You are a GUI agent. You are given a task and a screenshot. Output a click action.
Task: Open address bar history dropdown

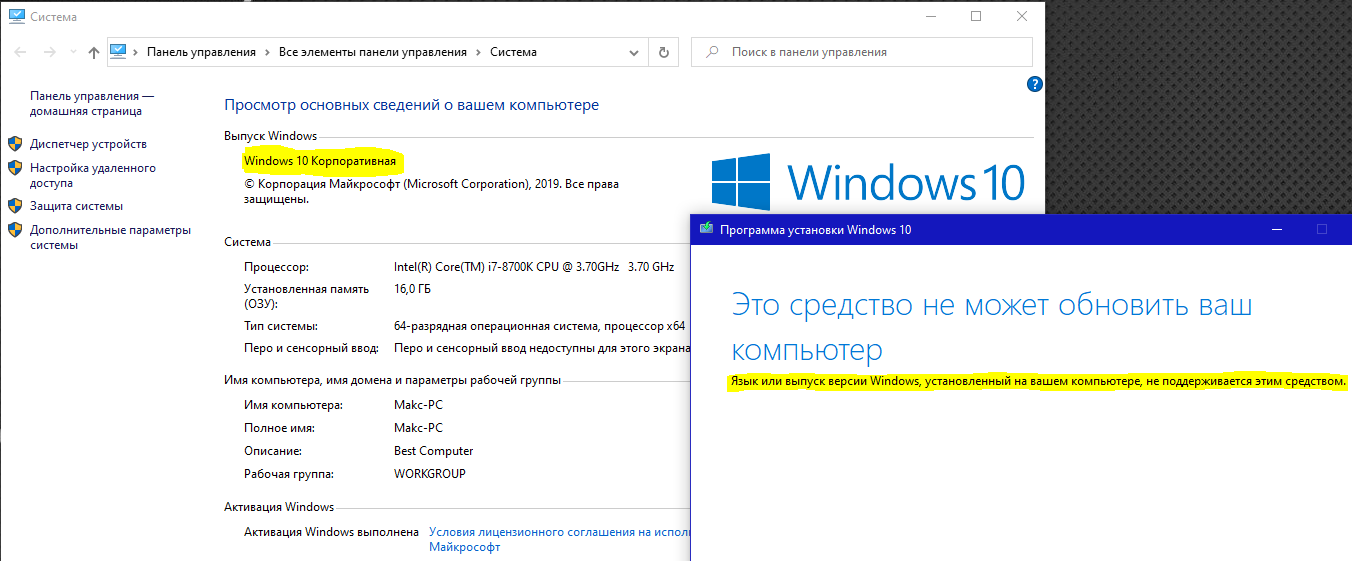click(634, 52)
